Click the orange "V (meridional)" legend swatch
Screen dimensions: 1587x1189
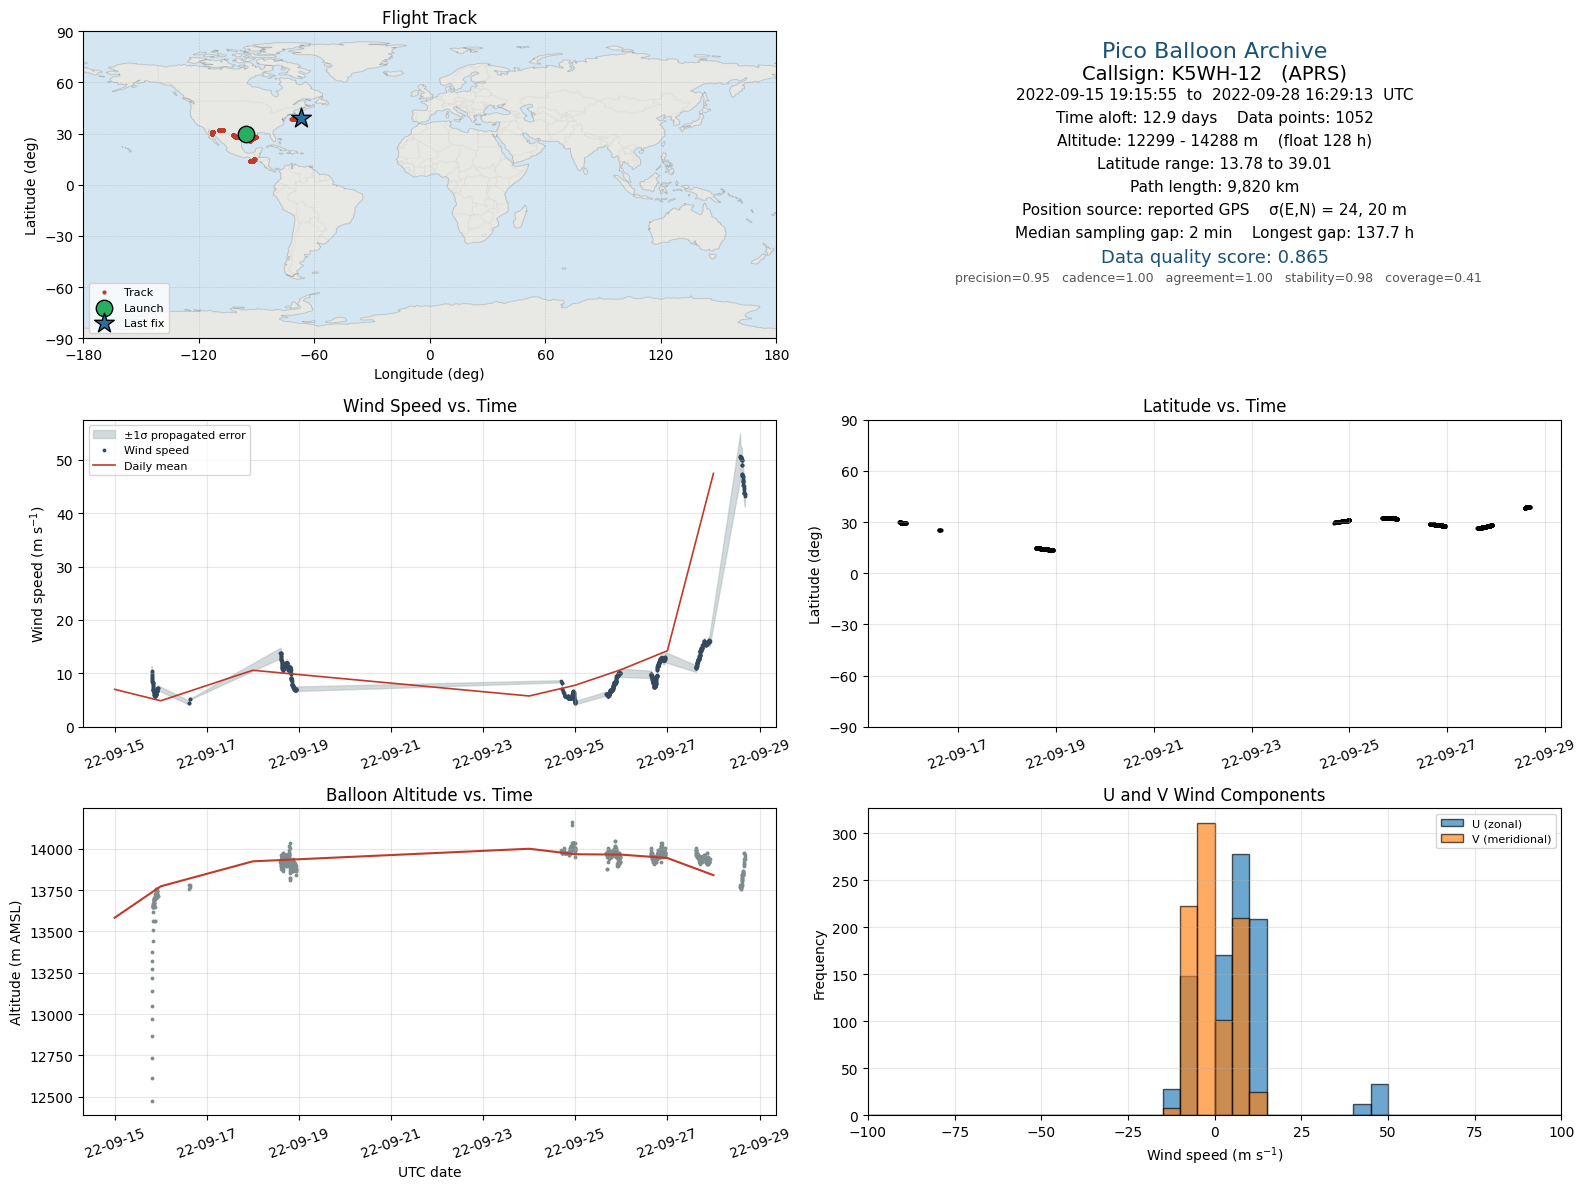1452,839
